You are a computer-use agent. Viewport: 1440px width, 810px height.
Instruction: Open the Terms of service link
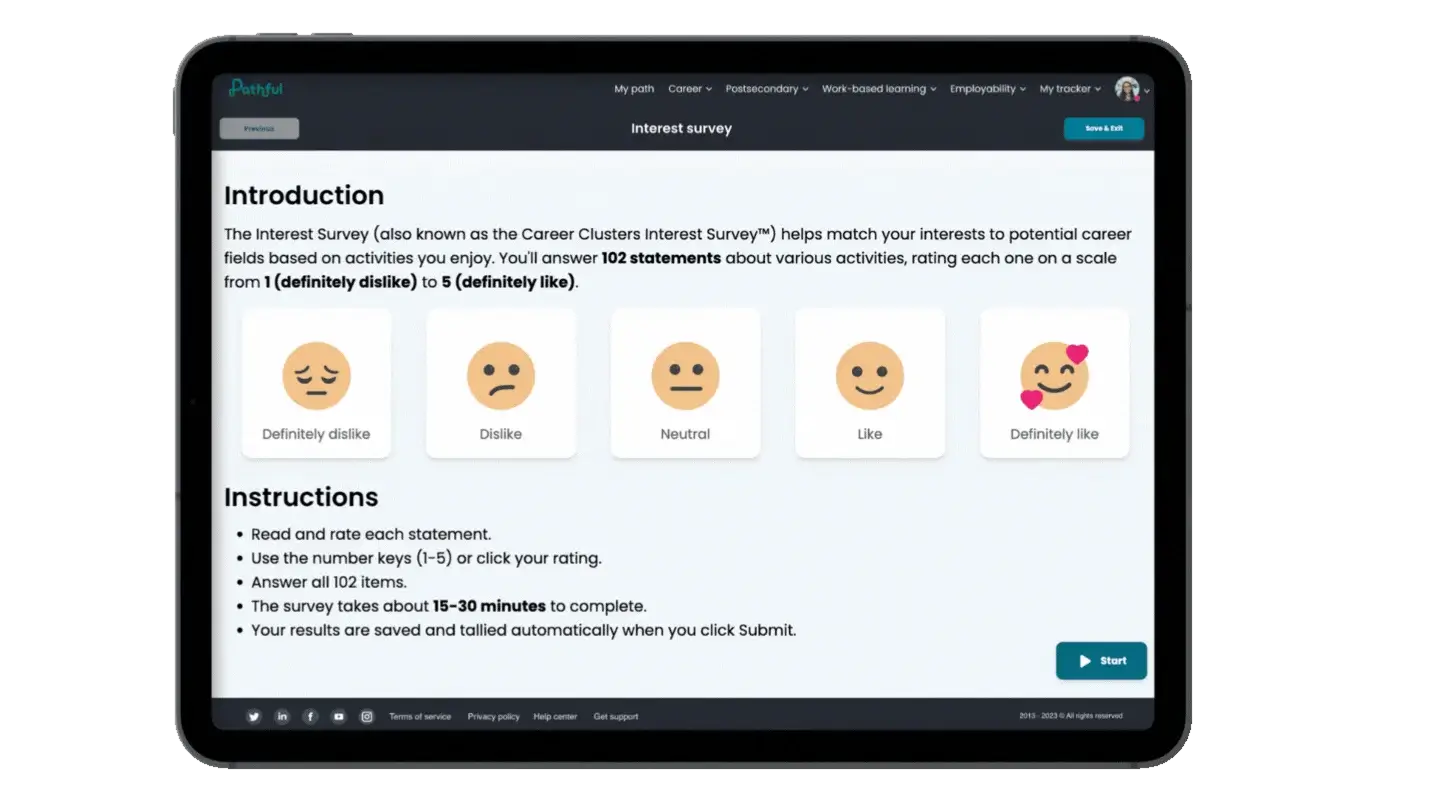coord(420,716)
